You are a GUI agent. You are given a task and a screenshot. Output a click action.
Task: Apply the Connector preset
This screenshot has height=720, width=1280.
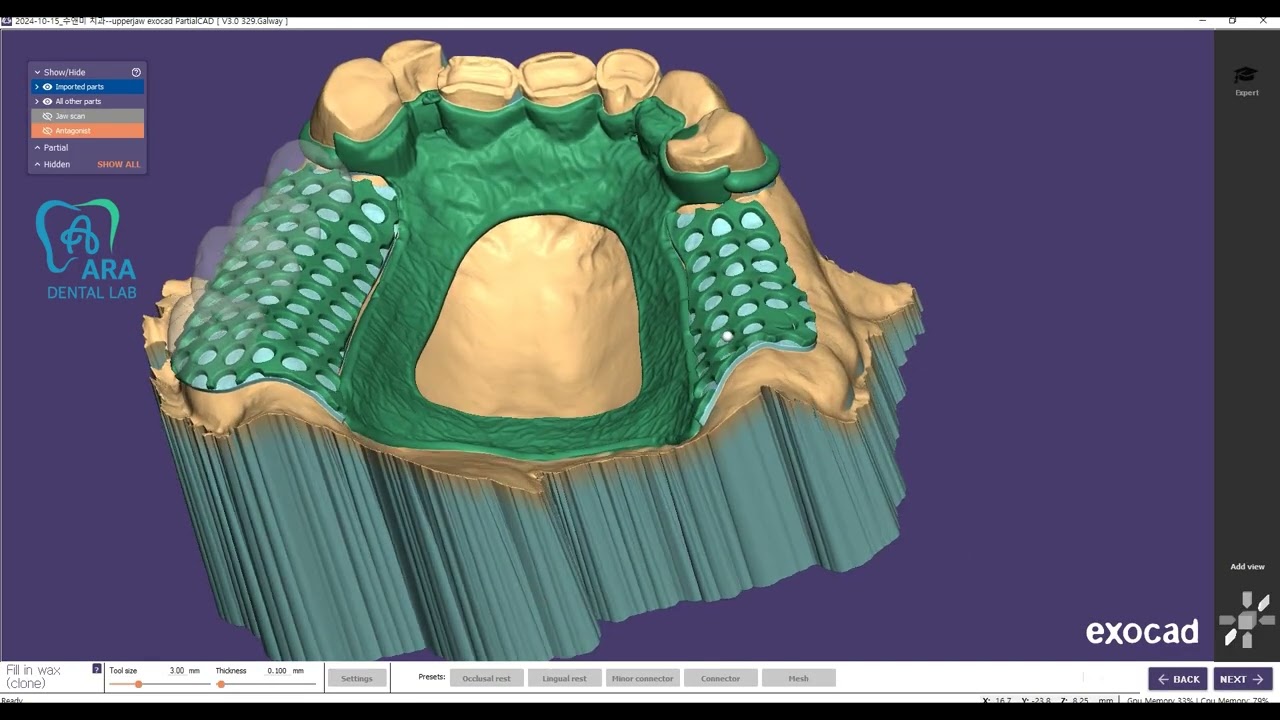point(720,678)
